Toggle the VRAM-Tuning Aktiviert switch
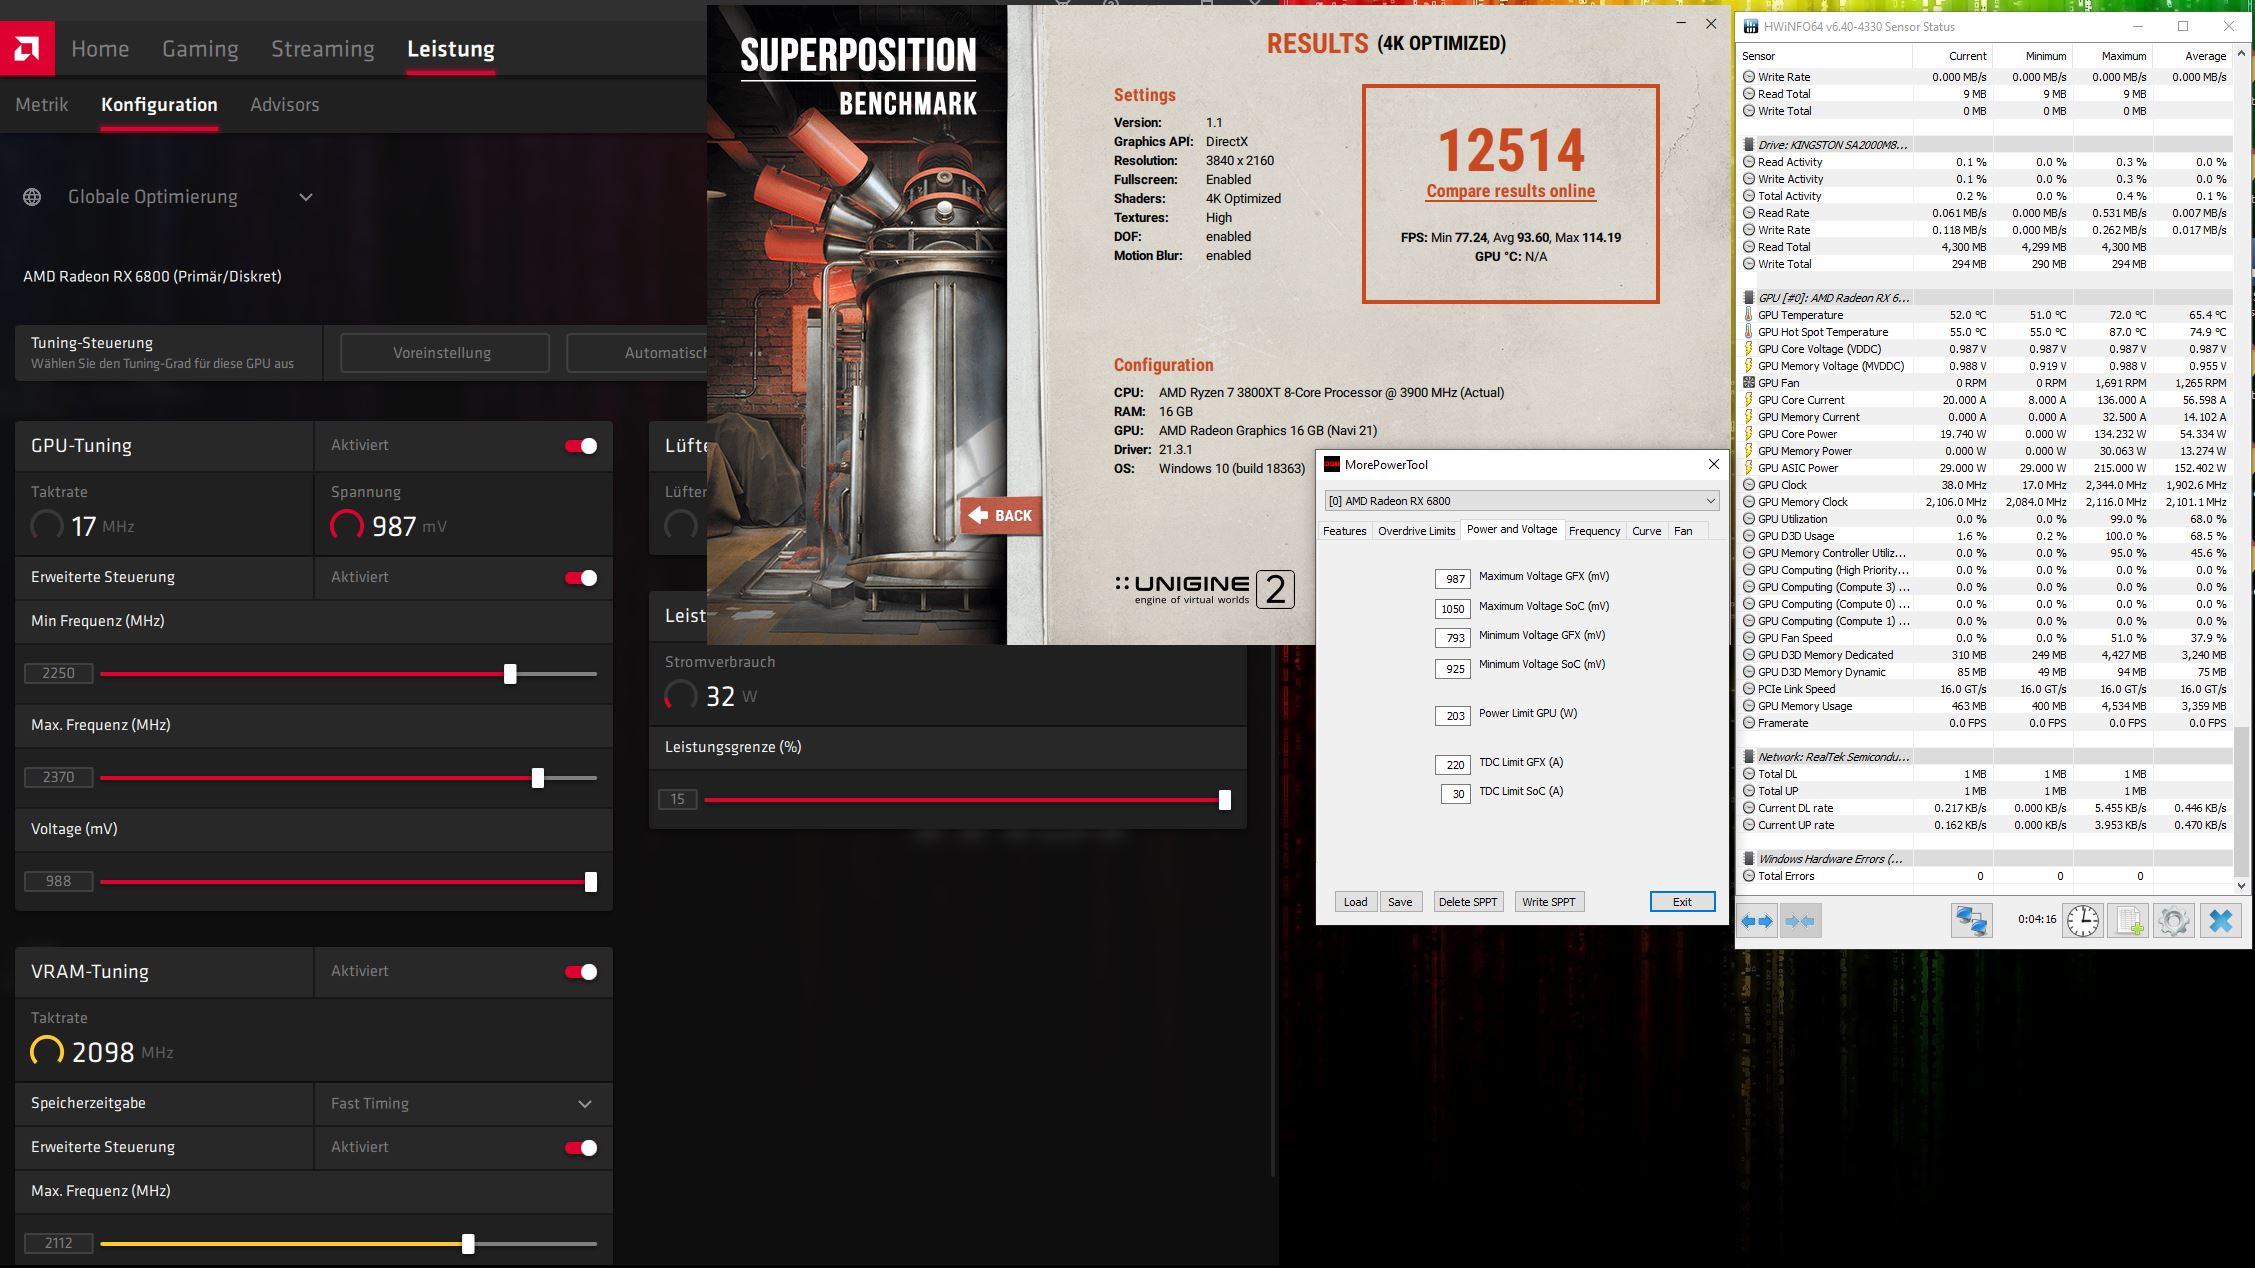This screenshot has width=2255, height=1268. click(x=581, y=972)
